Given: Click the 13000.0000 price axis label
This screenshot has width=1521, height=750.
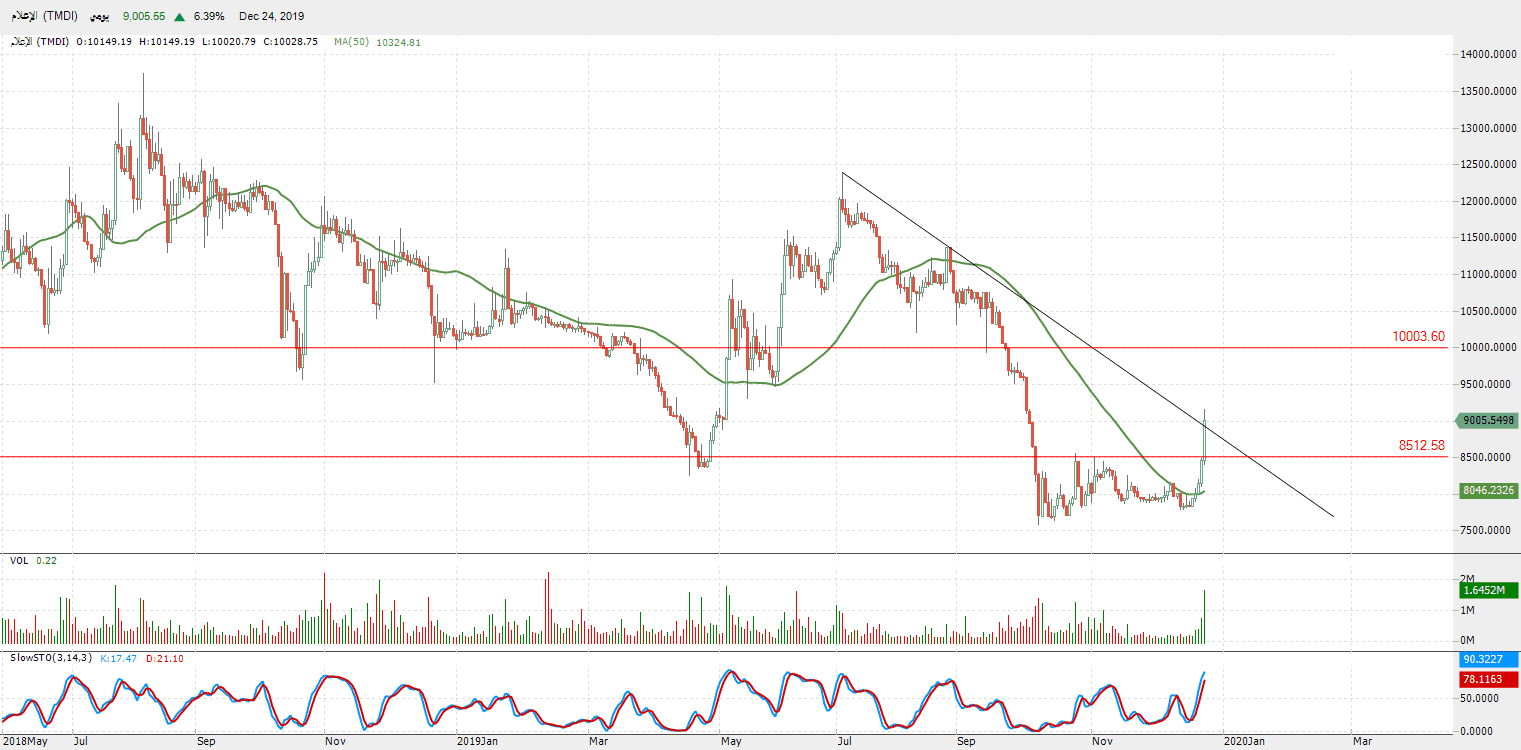Looking at the screenshot, I should tap(1486, 128).
